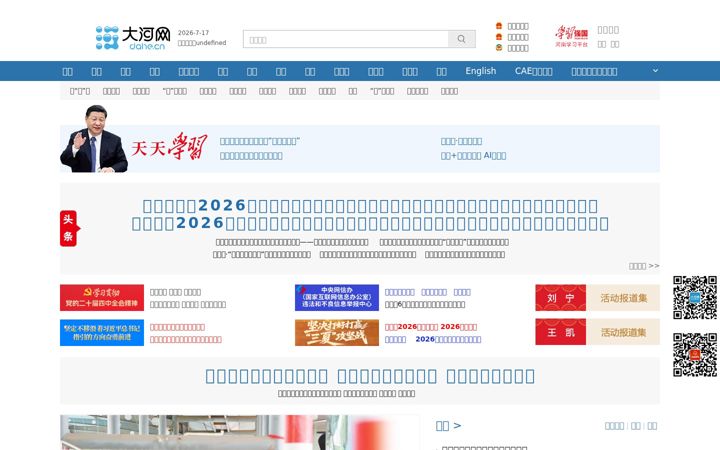Screen dimensions: 720x450
Task: Open the news photo at the page bottom
Action: click(x=239, y=433)
